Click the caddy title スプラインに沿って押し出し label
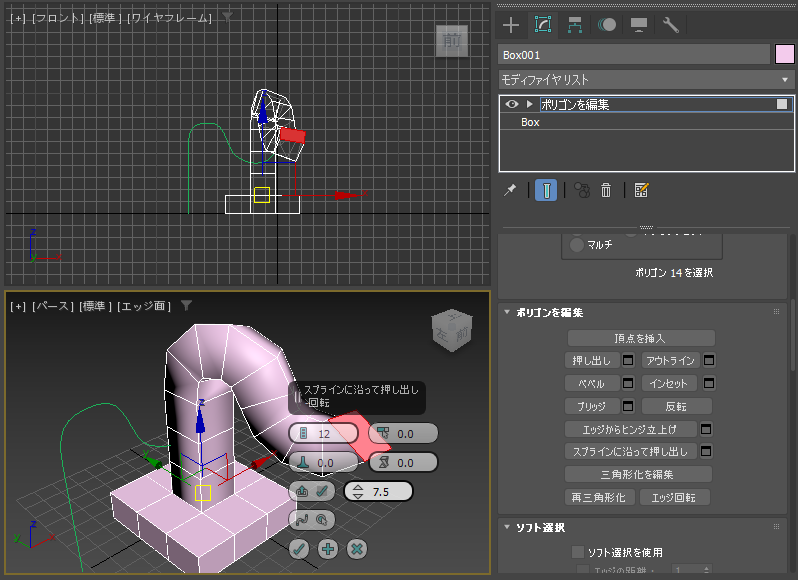The height and width of the screenshot is (580, 798). [x=361, y=390]
